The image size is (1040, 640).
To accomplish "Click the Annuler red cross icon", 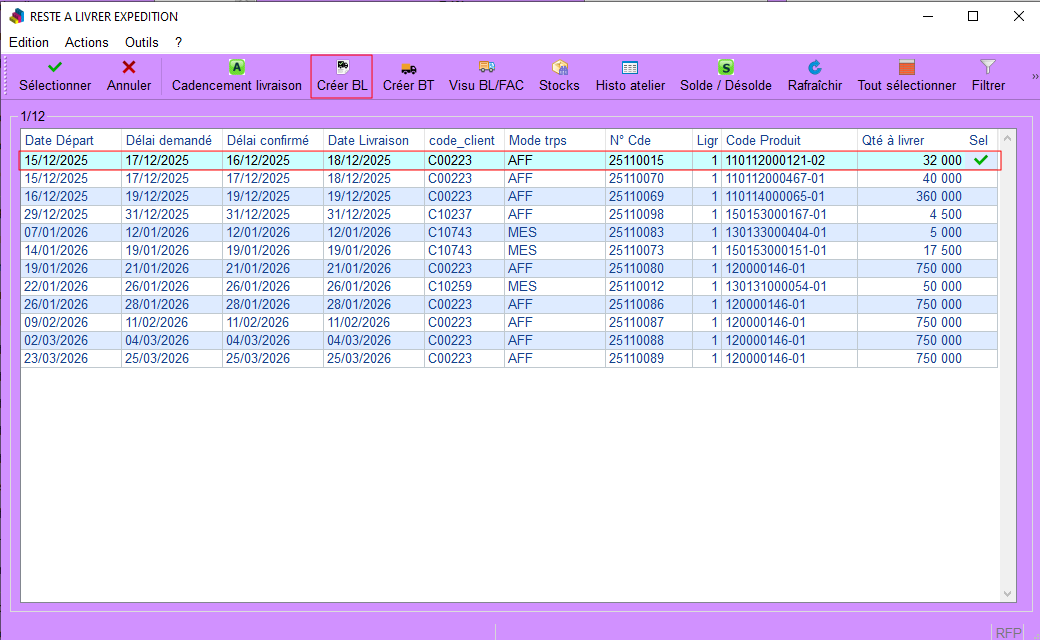I will pyautogui.click(x=129, y=68).
